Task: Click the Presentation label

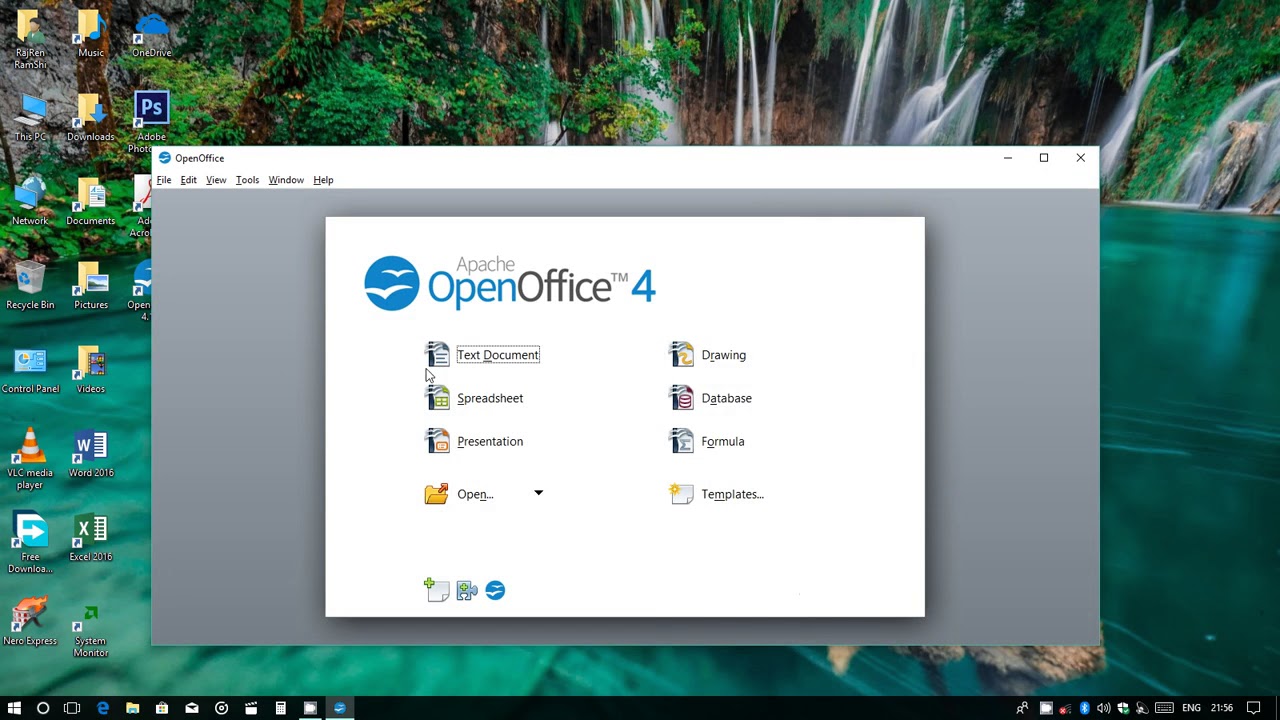Action: point(490,441)
